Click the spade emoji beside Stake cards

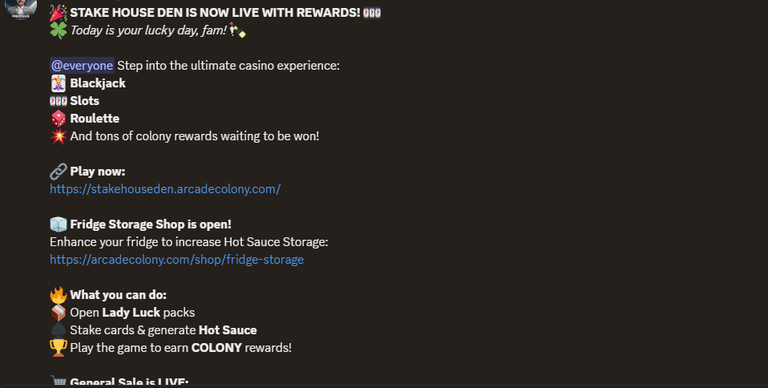coord(58,330)
